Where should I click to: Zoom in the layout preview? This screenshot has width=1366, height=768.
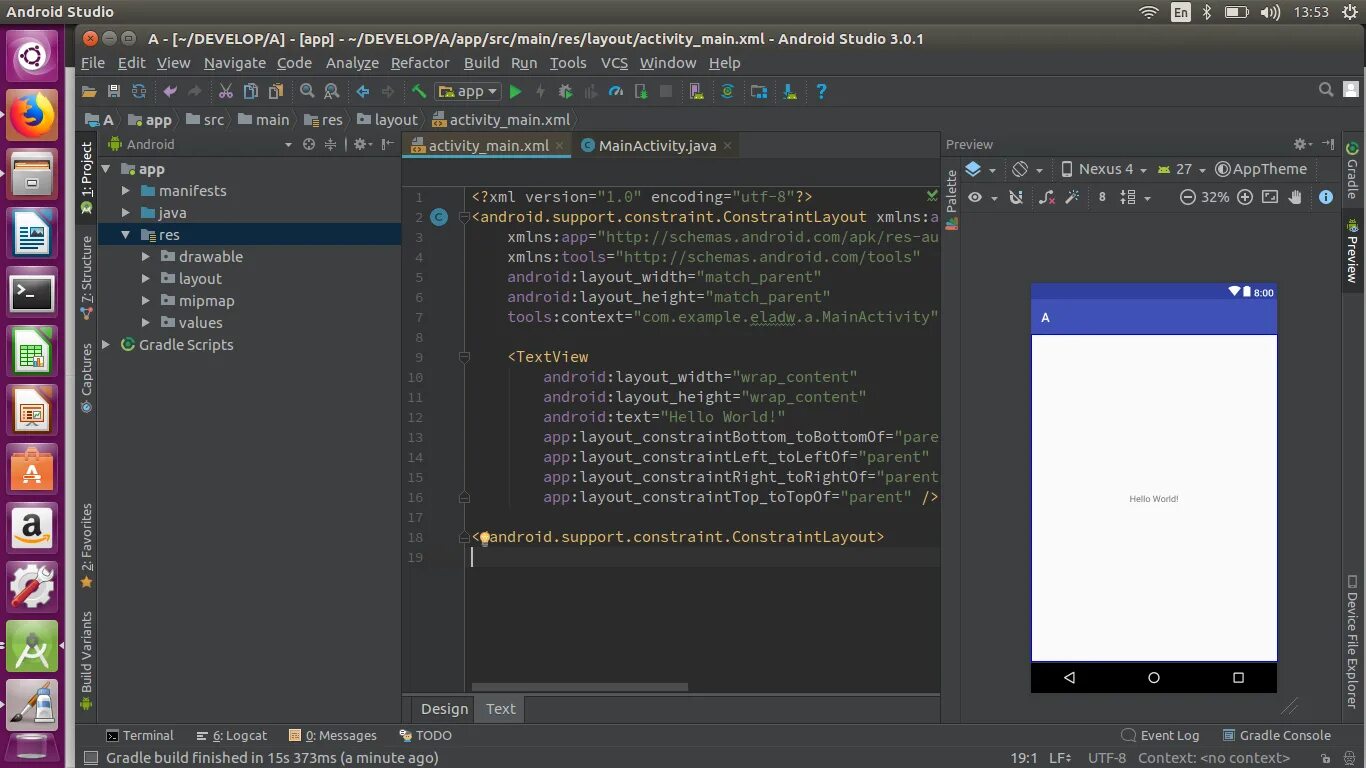point(1245,197)
